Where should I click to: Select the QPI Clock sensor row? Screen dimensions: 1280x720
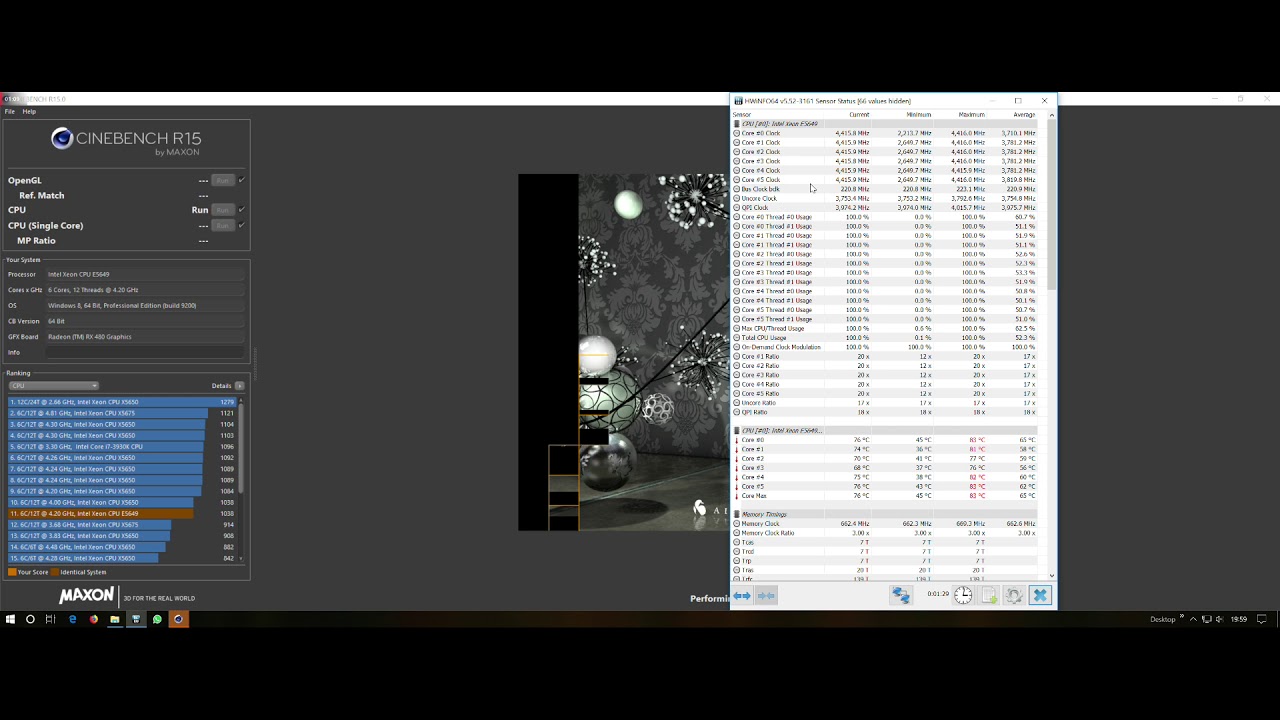(x=885, y=208)
